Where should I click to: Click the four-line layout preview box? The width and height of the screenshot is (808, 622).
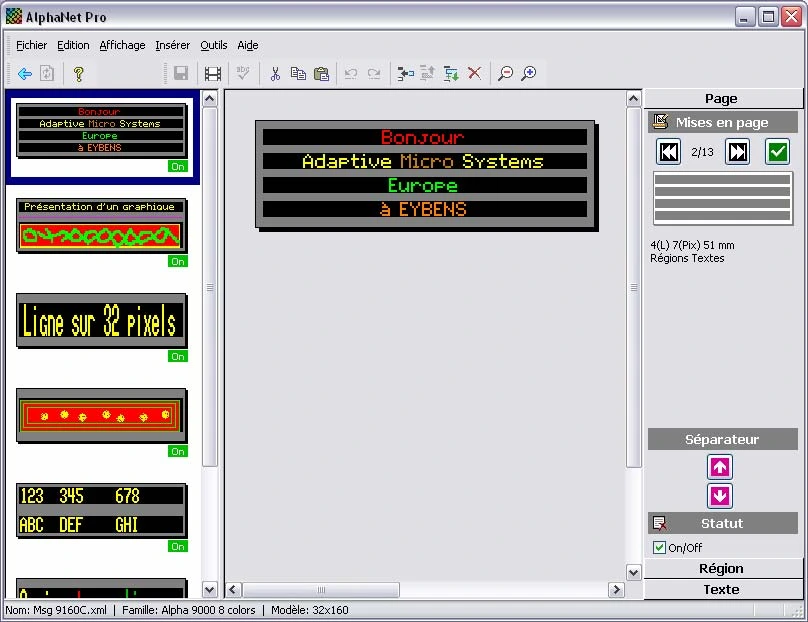point(722,198)
